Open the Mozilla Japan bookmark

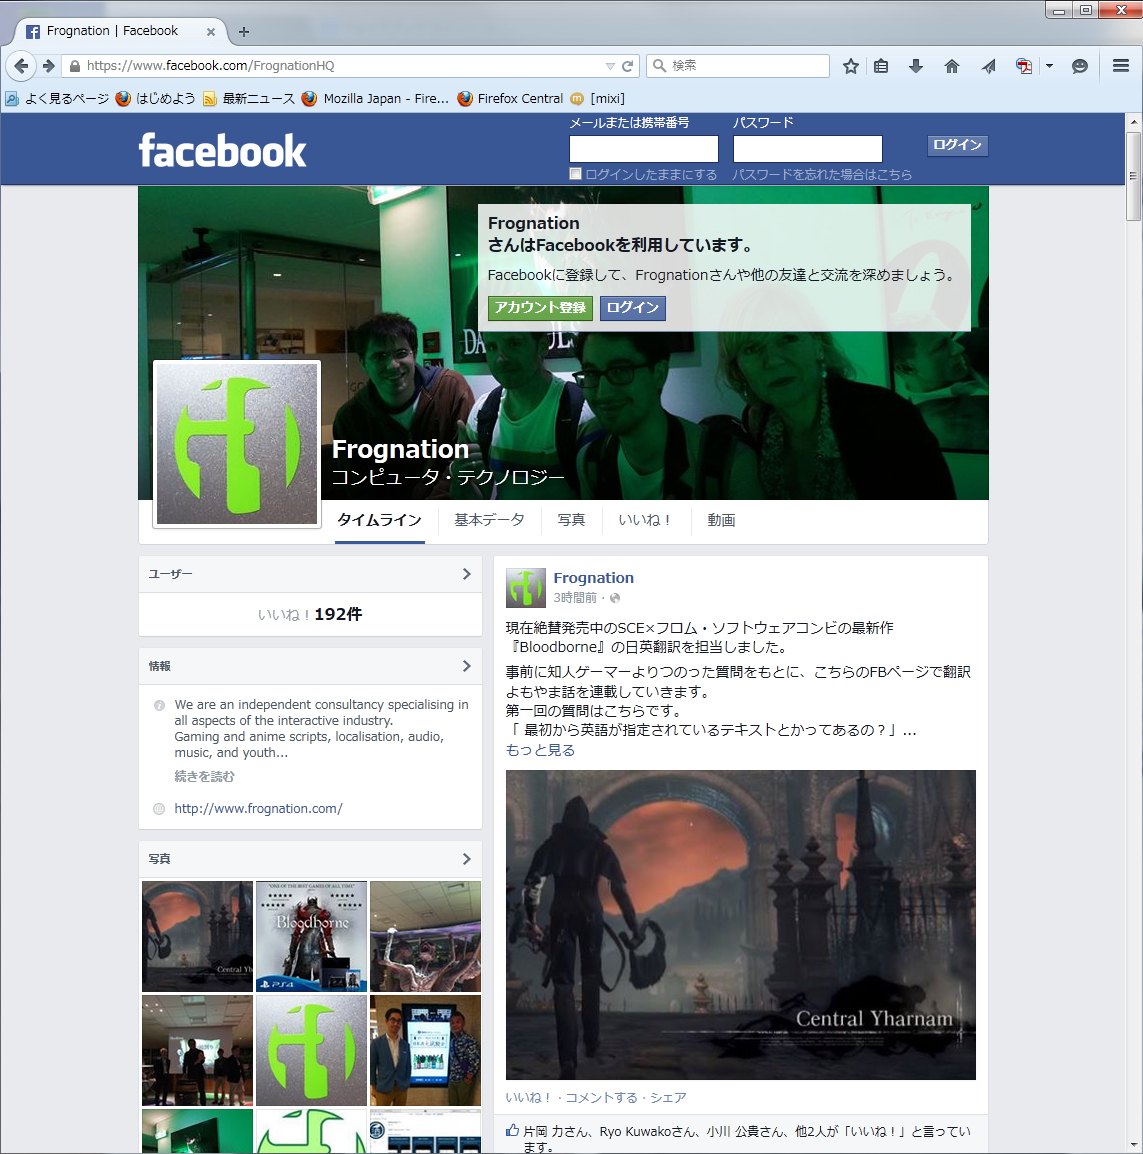tap(375, 99)
